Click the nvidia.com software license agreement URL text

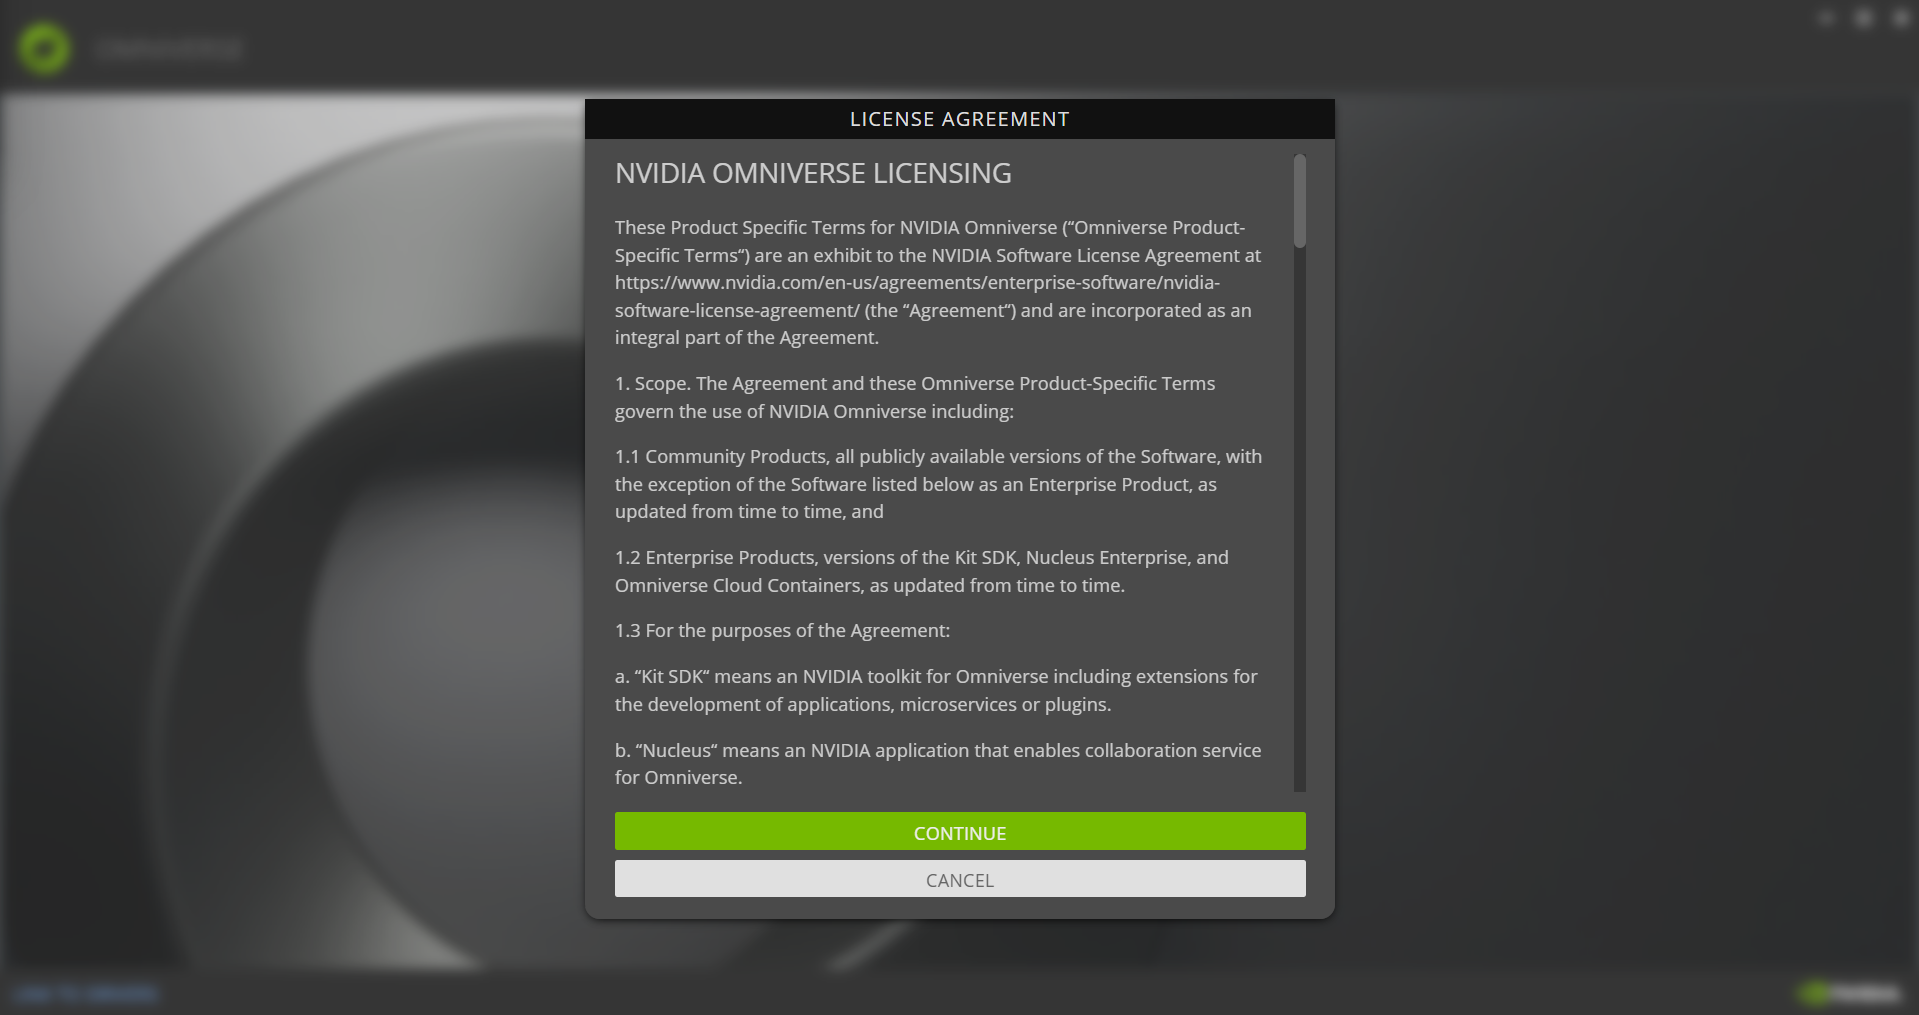point(917,296)
